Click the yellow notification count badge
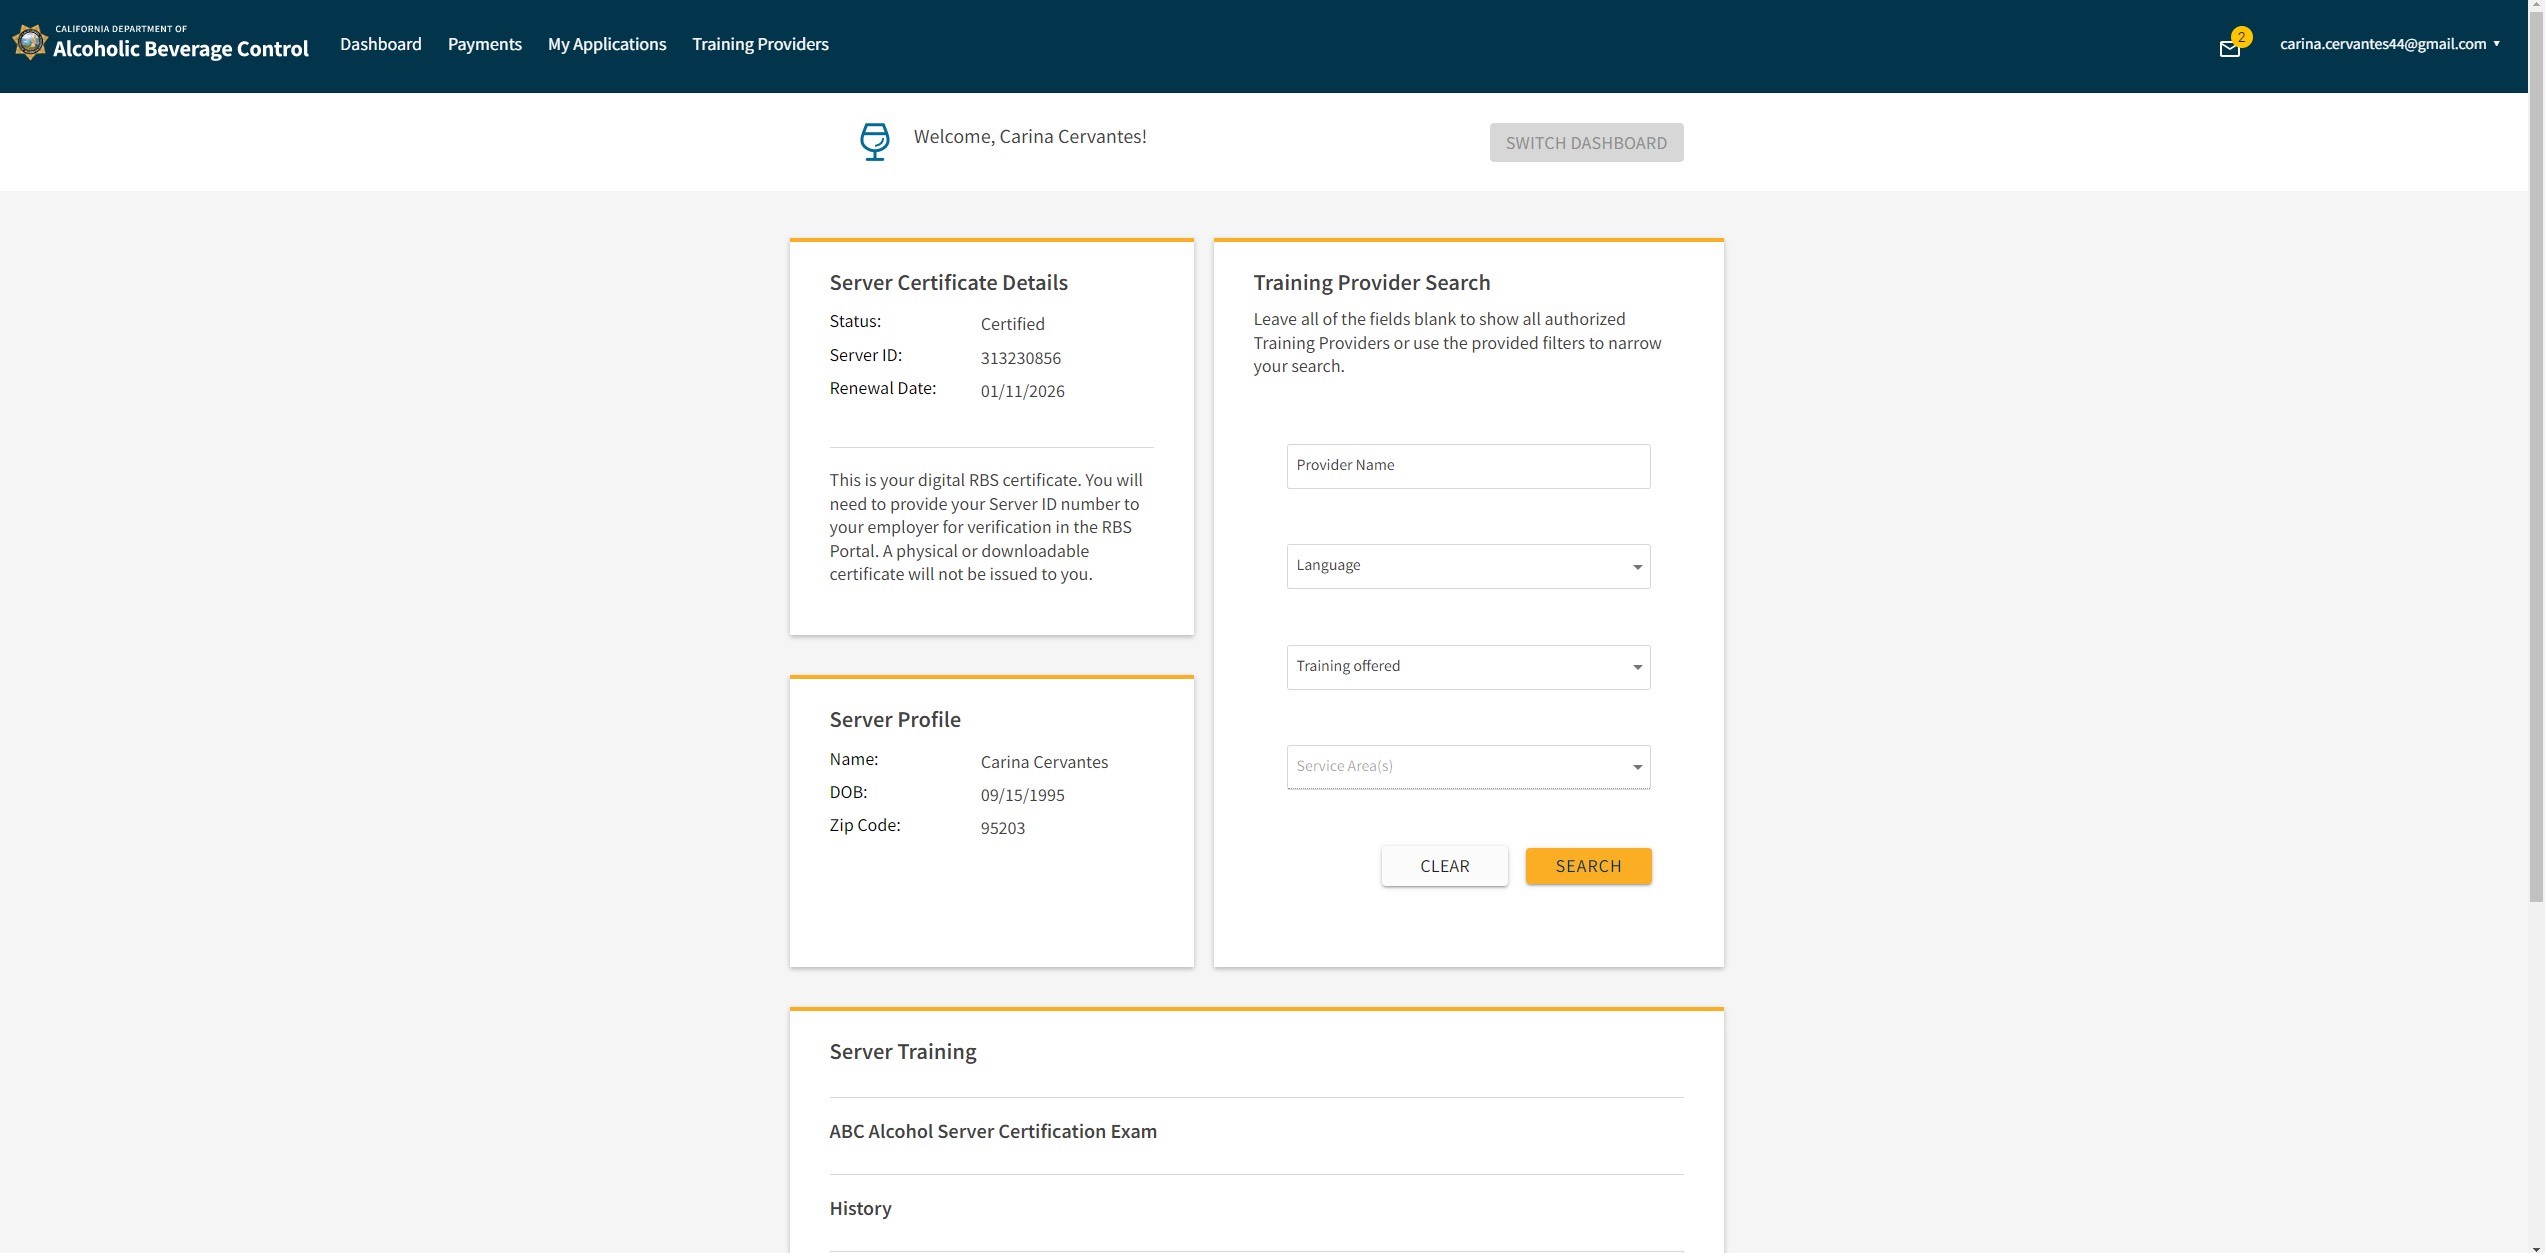2545x1253 pixels. pos(2241,37)
